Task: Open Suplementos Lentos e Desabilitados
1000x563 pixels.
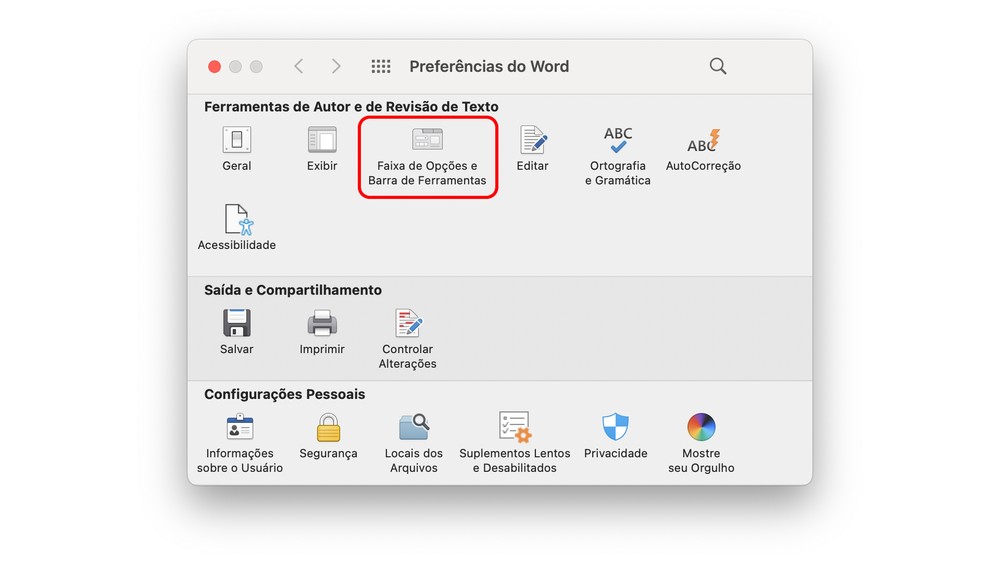Action: pyautogui.click(x=515, y=443)
